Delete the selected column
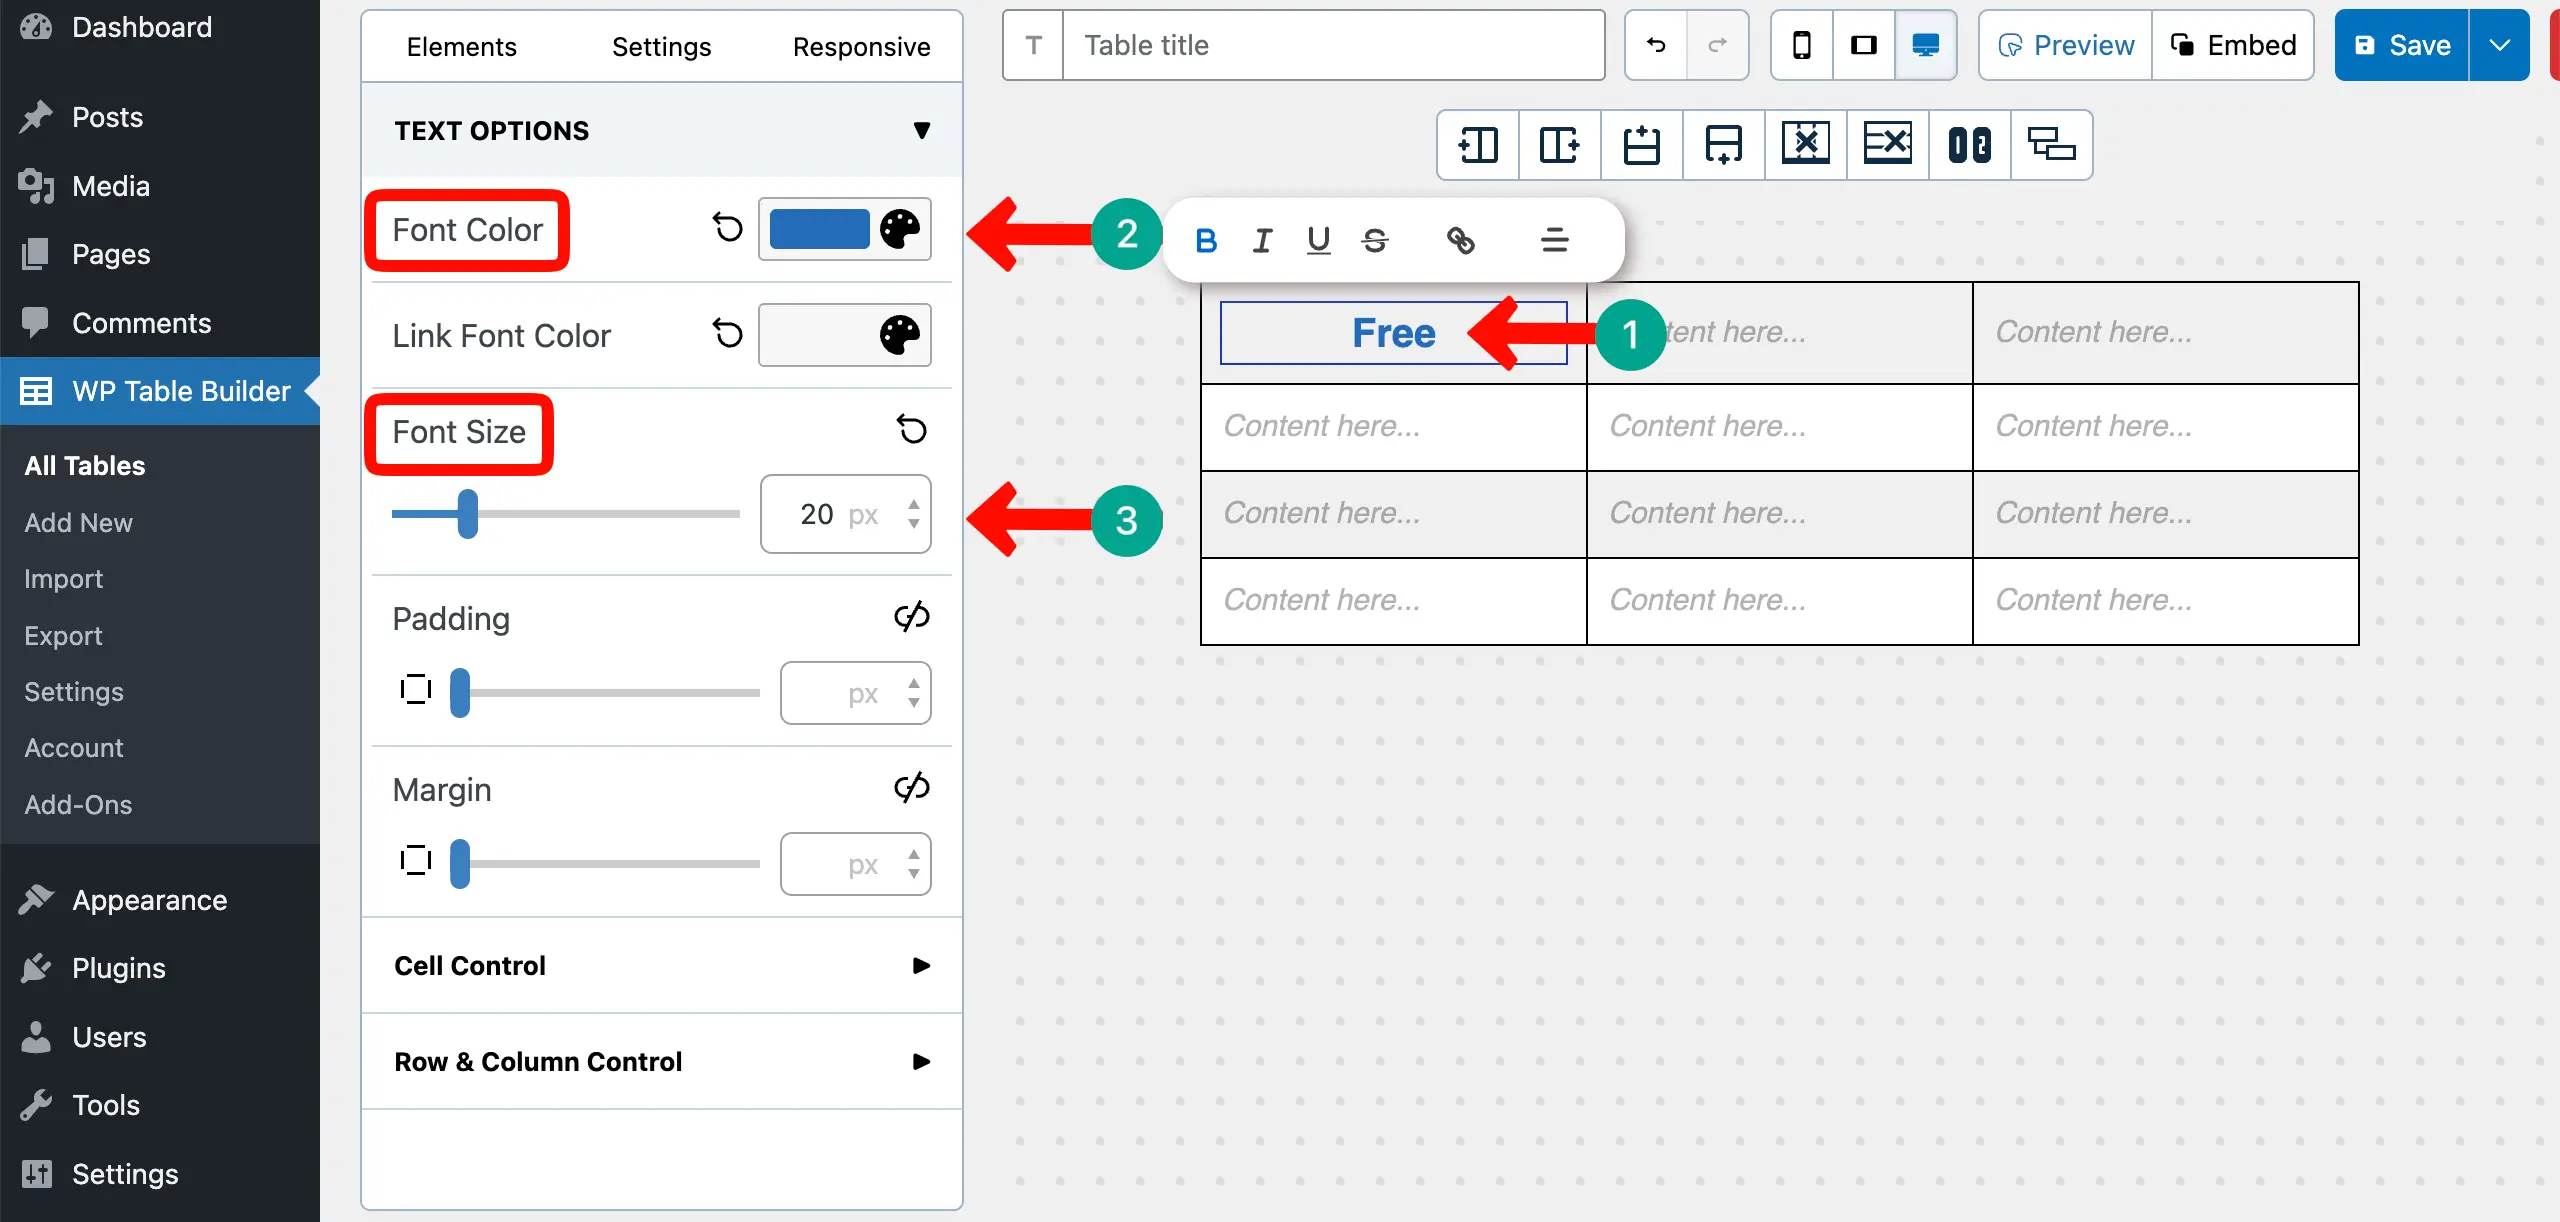The image size is (2560, 1222). pyautogui.click(x=1805, y=145)
